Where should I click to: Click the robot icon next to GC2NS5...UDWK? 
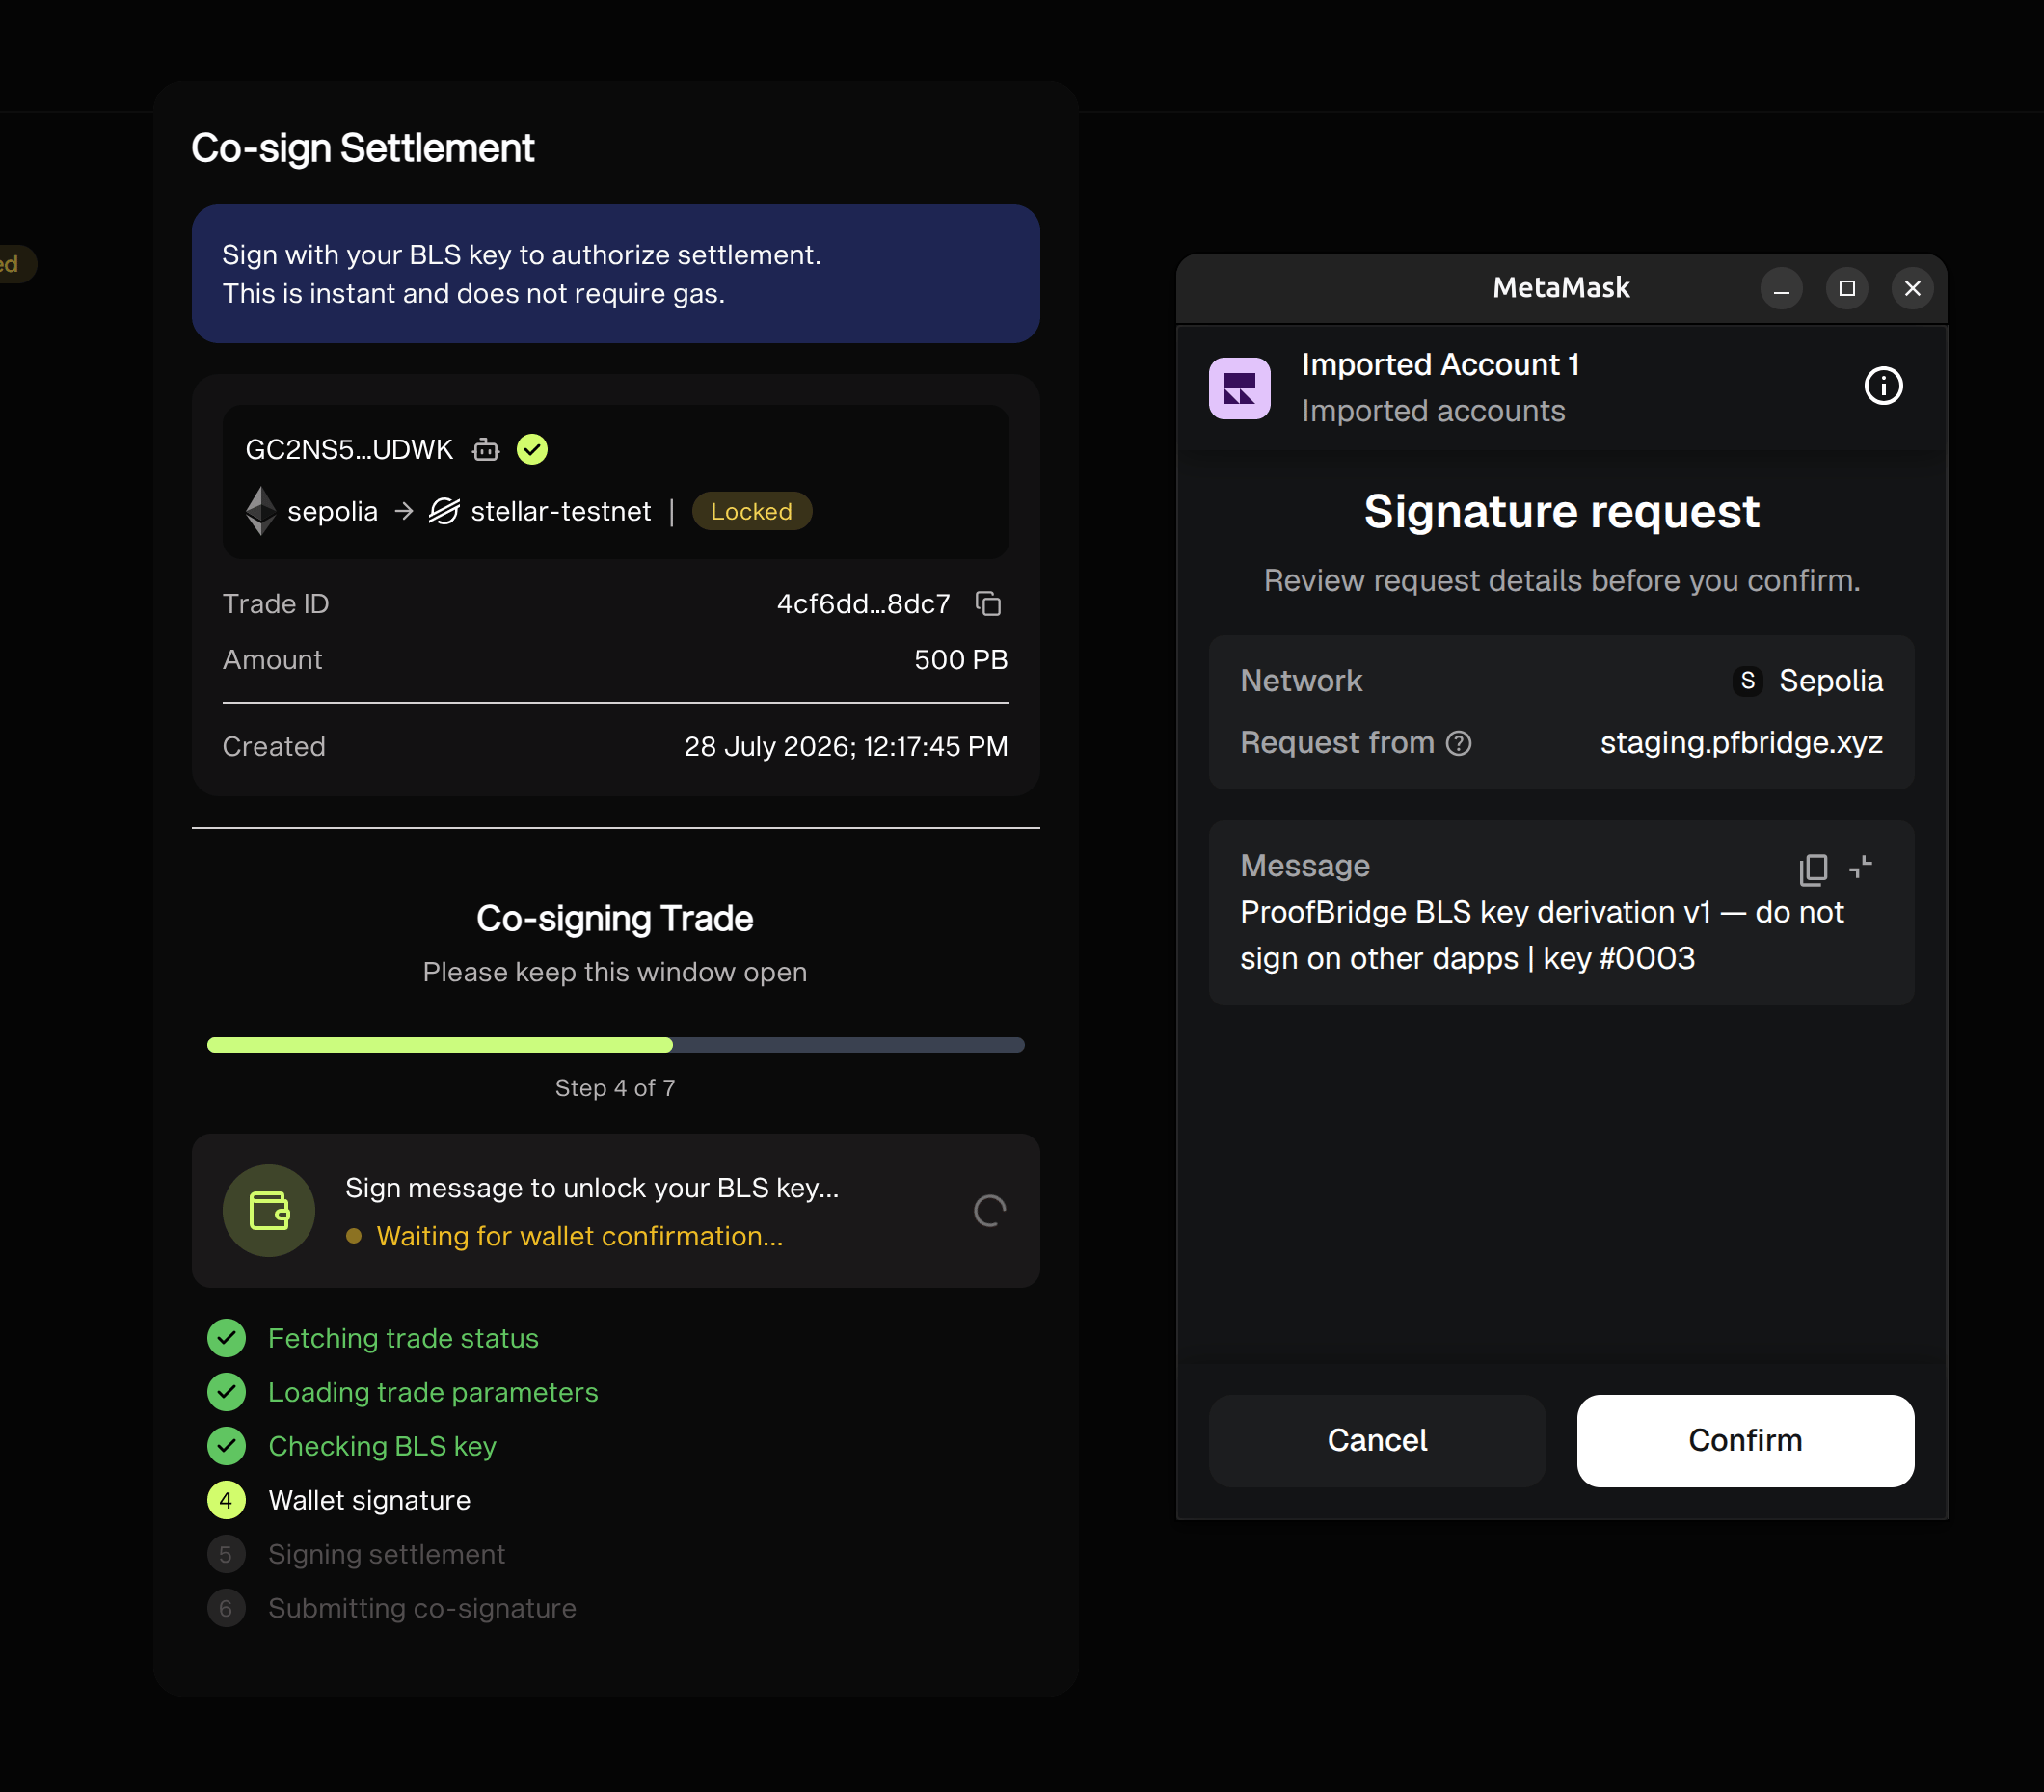(x=486, y=450)
